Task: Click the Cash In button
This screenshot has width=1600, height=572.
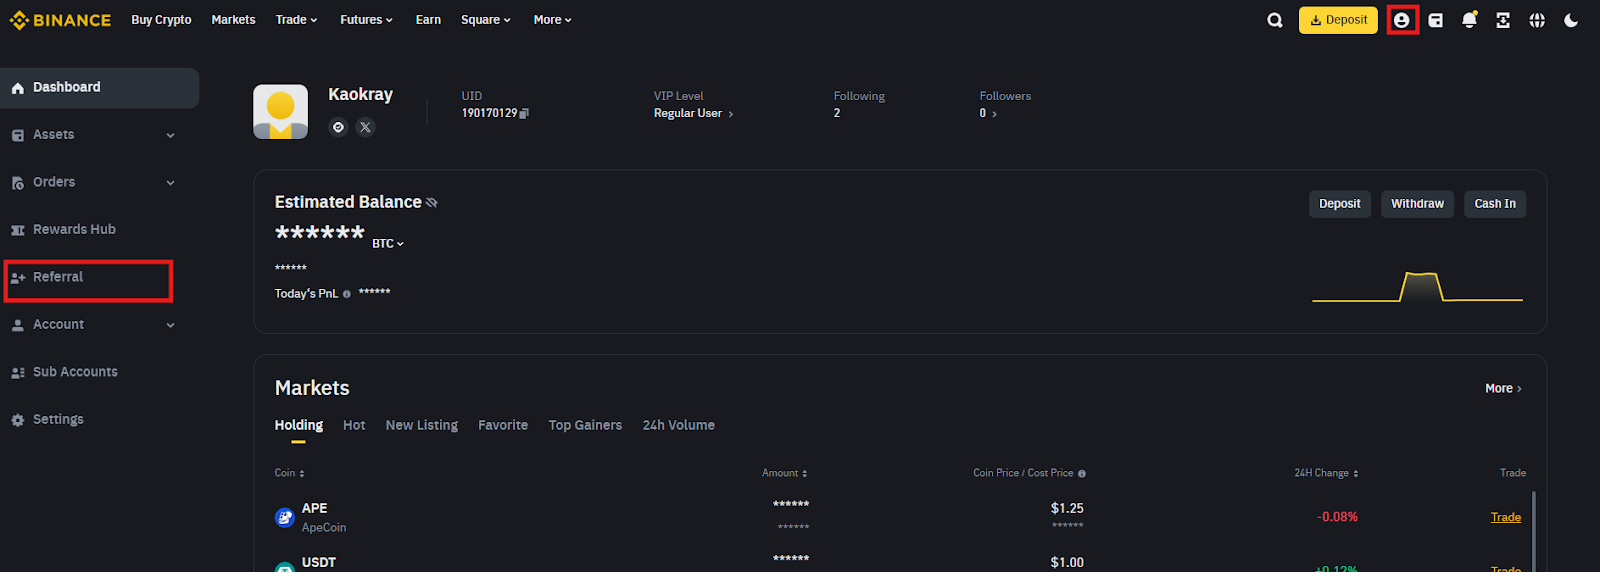Action: (1495, 204)
